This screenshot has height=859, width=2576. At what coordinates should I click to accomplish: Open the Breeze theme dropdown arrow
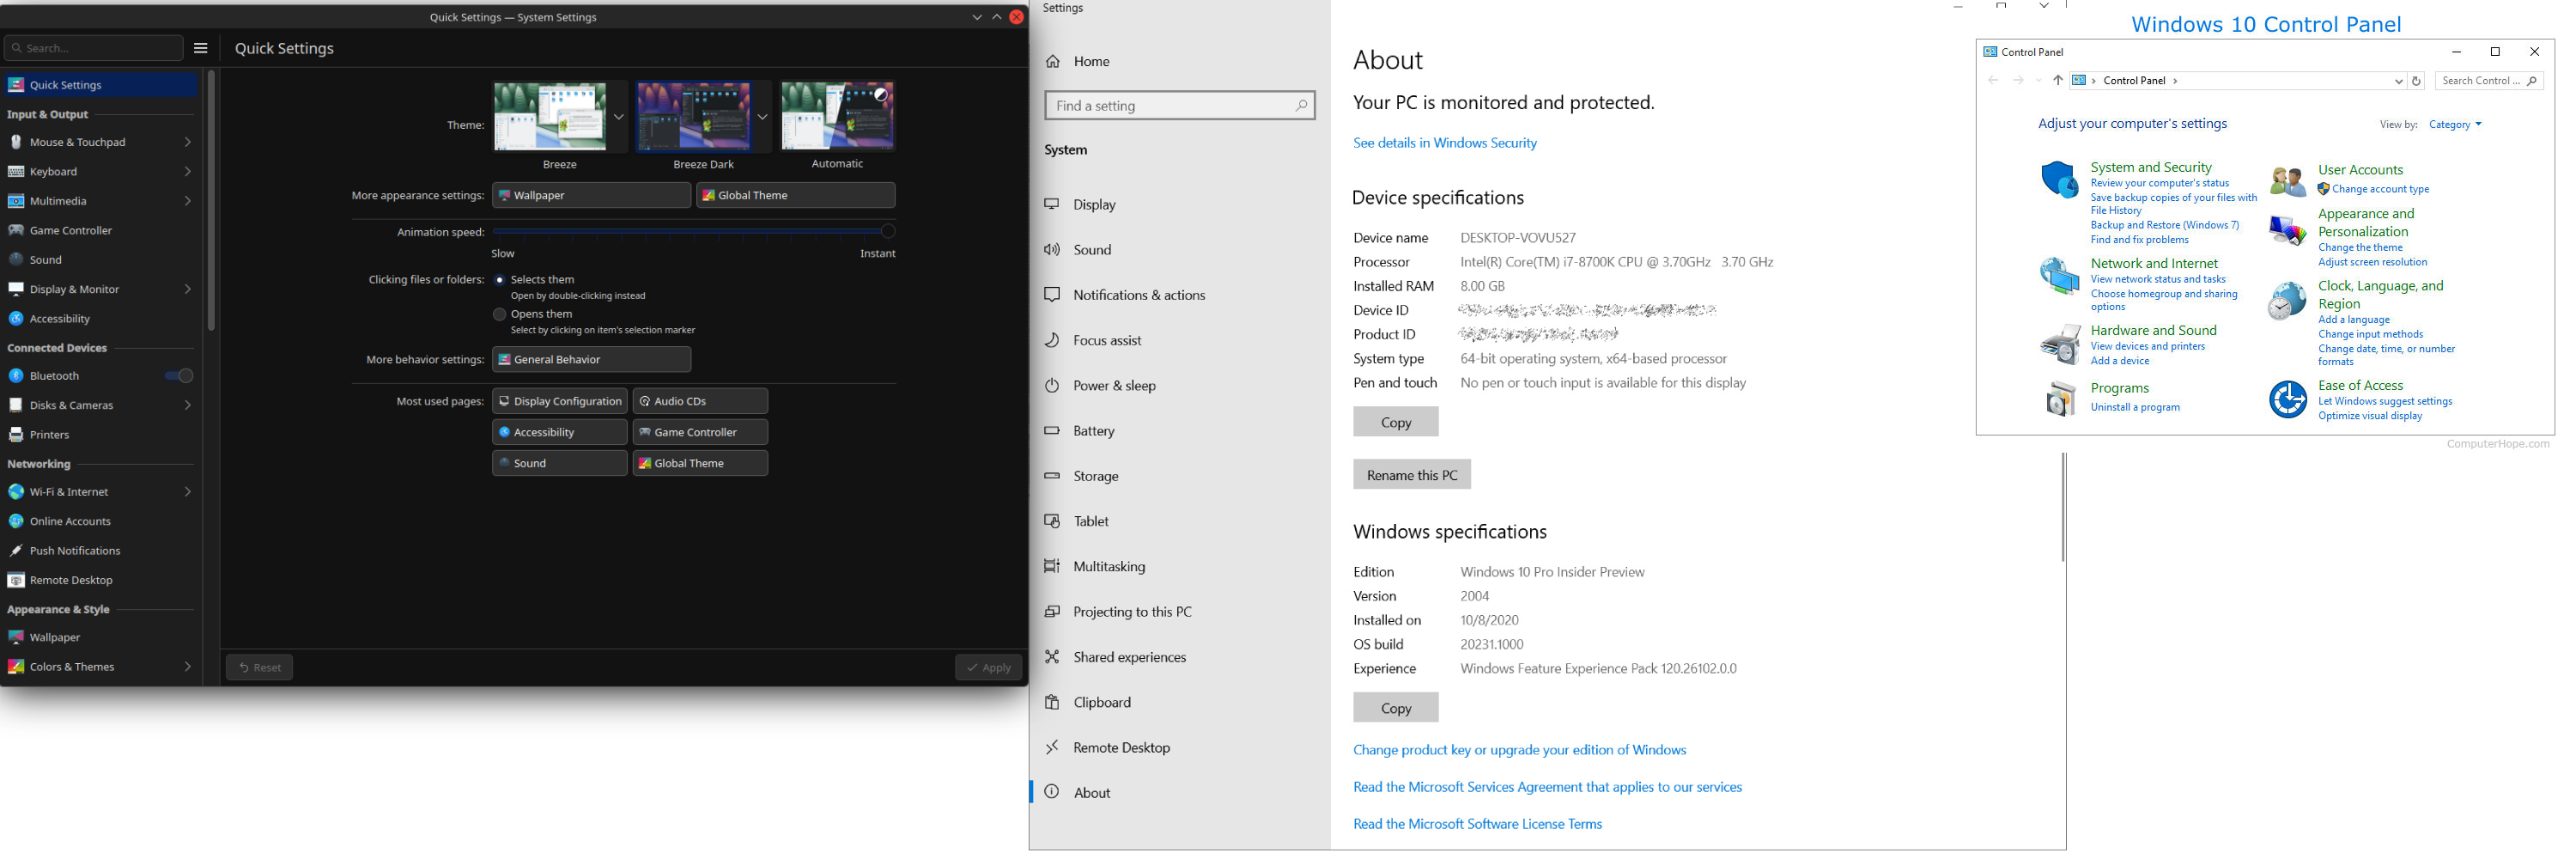[619, 117]
